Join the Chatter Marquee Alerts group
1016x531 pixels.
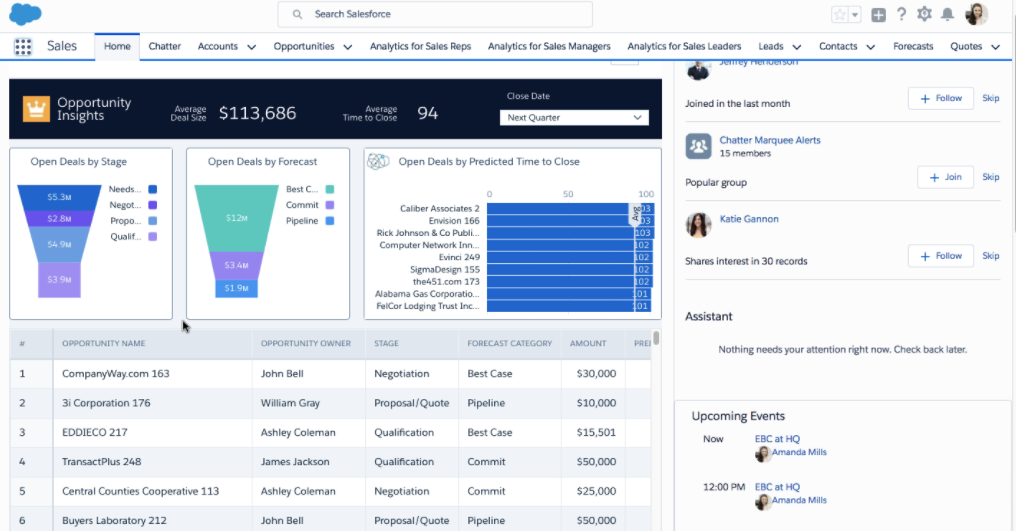tap(945, 177)
